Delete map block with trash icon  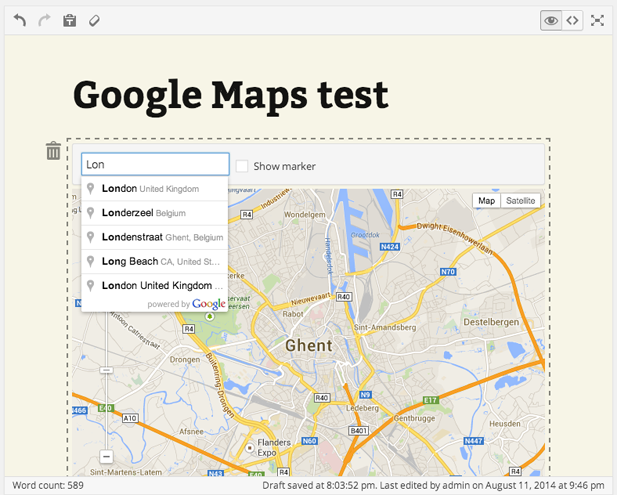54,151
